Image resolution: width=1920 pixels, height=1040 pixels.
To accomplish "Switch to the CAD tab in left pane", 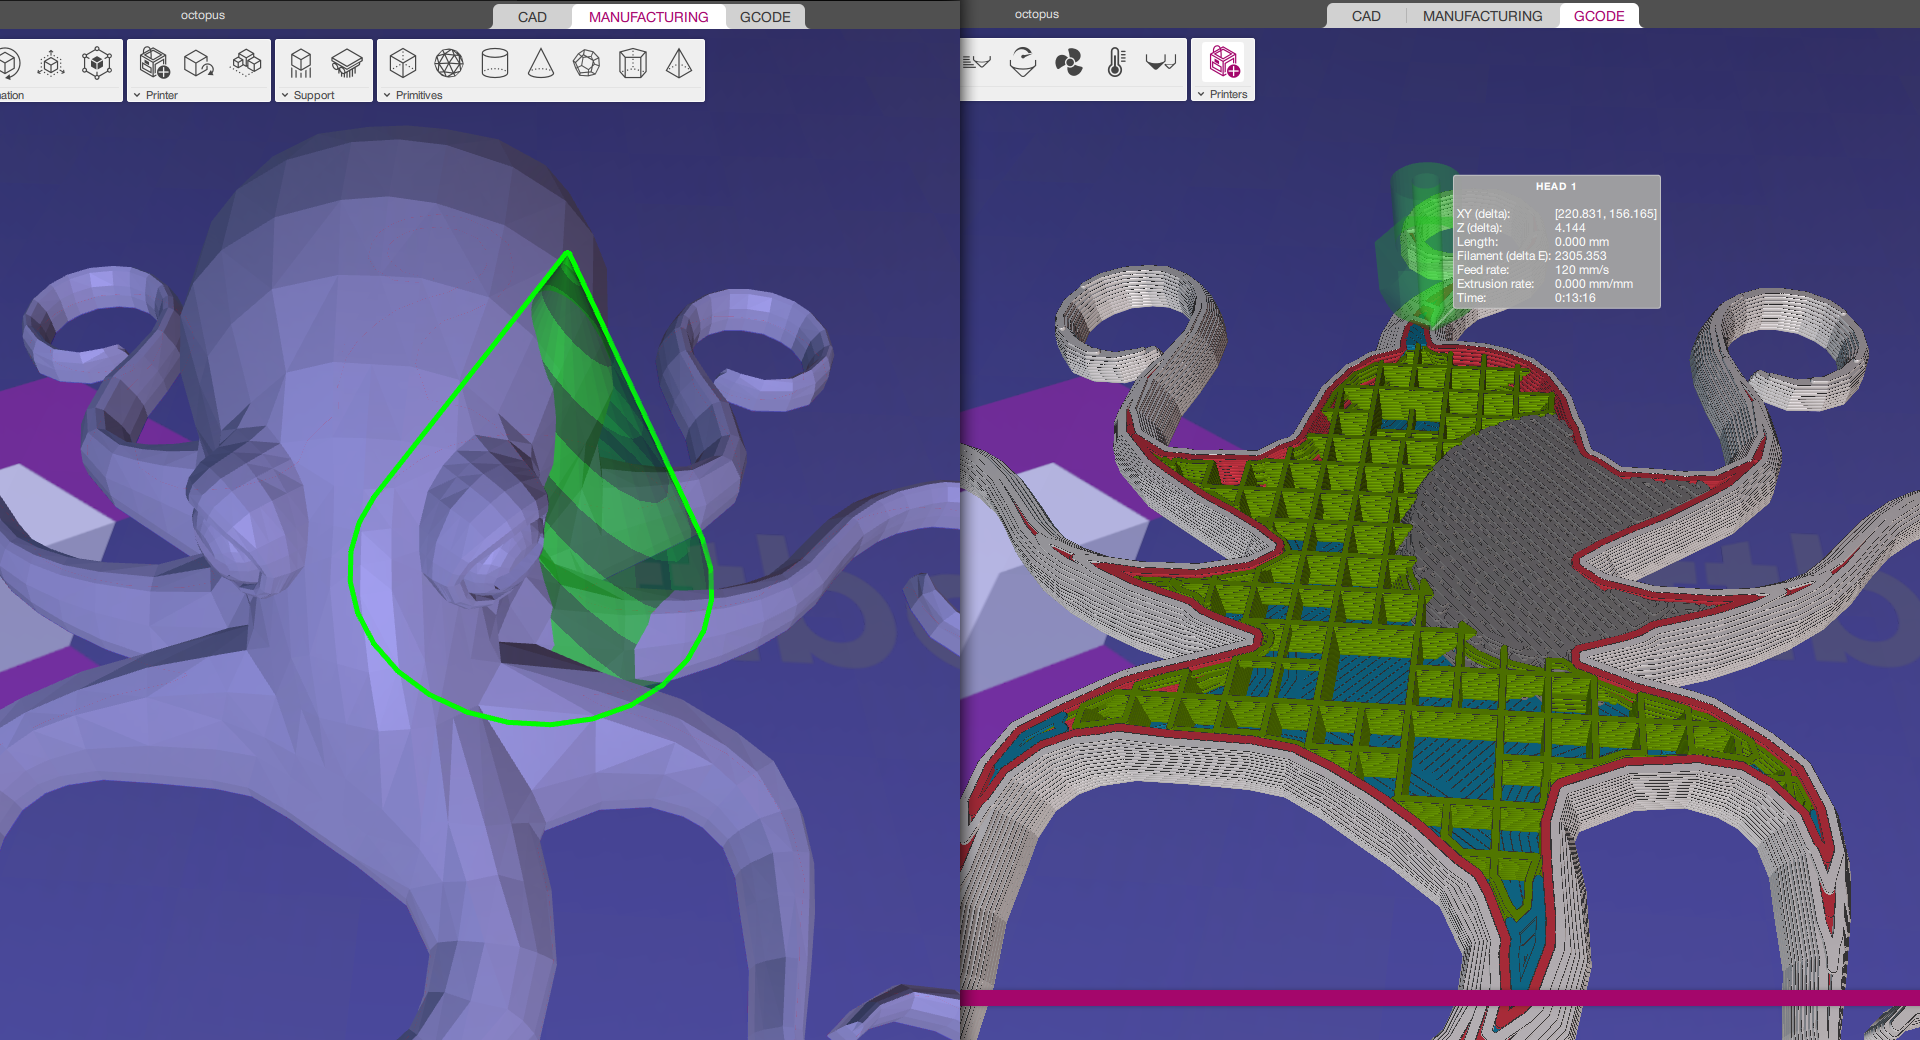I will click(532, 17).
